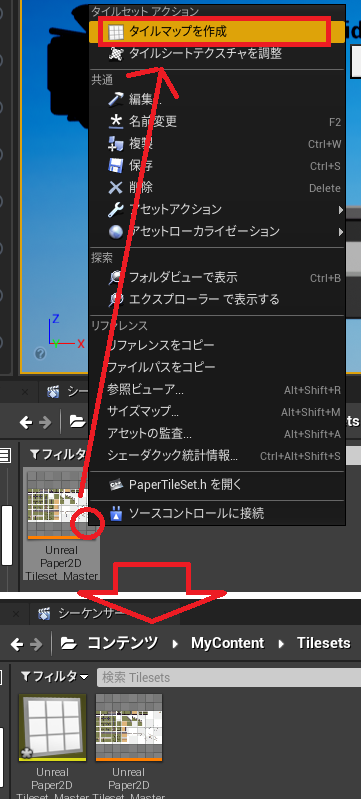361x799 pixels.
Task: Click forward arrow in lower Content Browser
Action: [36, 645]
